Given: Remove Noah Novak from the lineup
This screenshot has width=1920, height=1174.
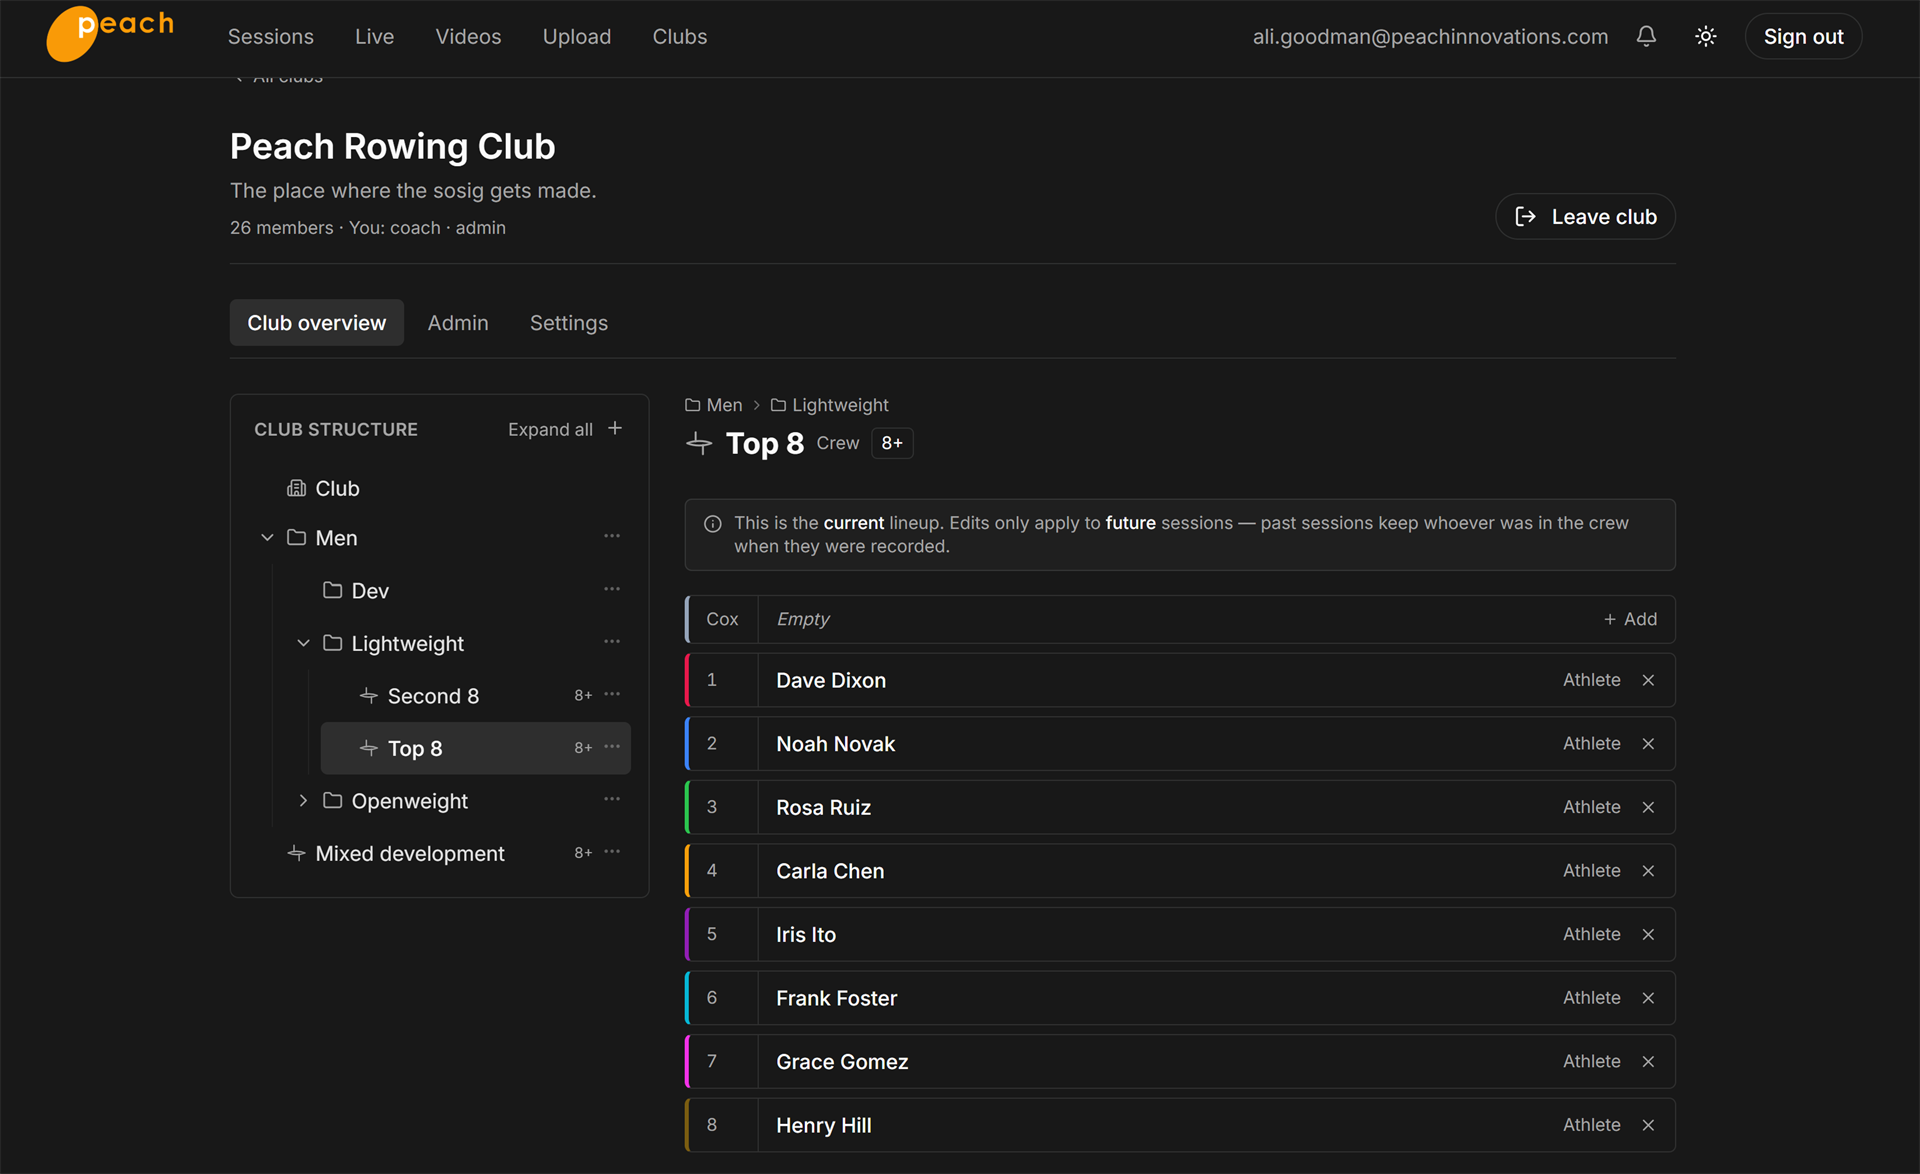Looking at the screenshot, I should [x=1648, y=744].
